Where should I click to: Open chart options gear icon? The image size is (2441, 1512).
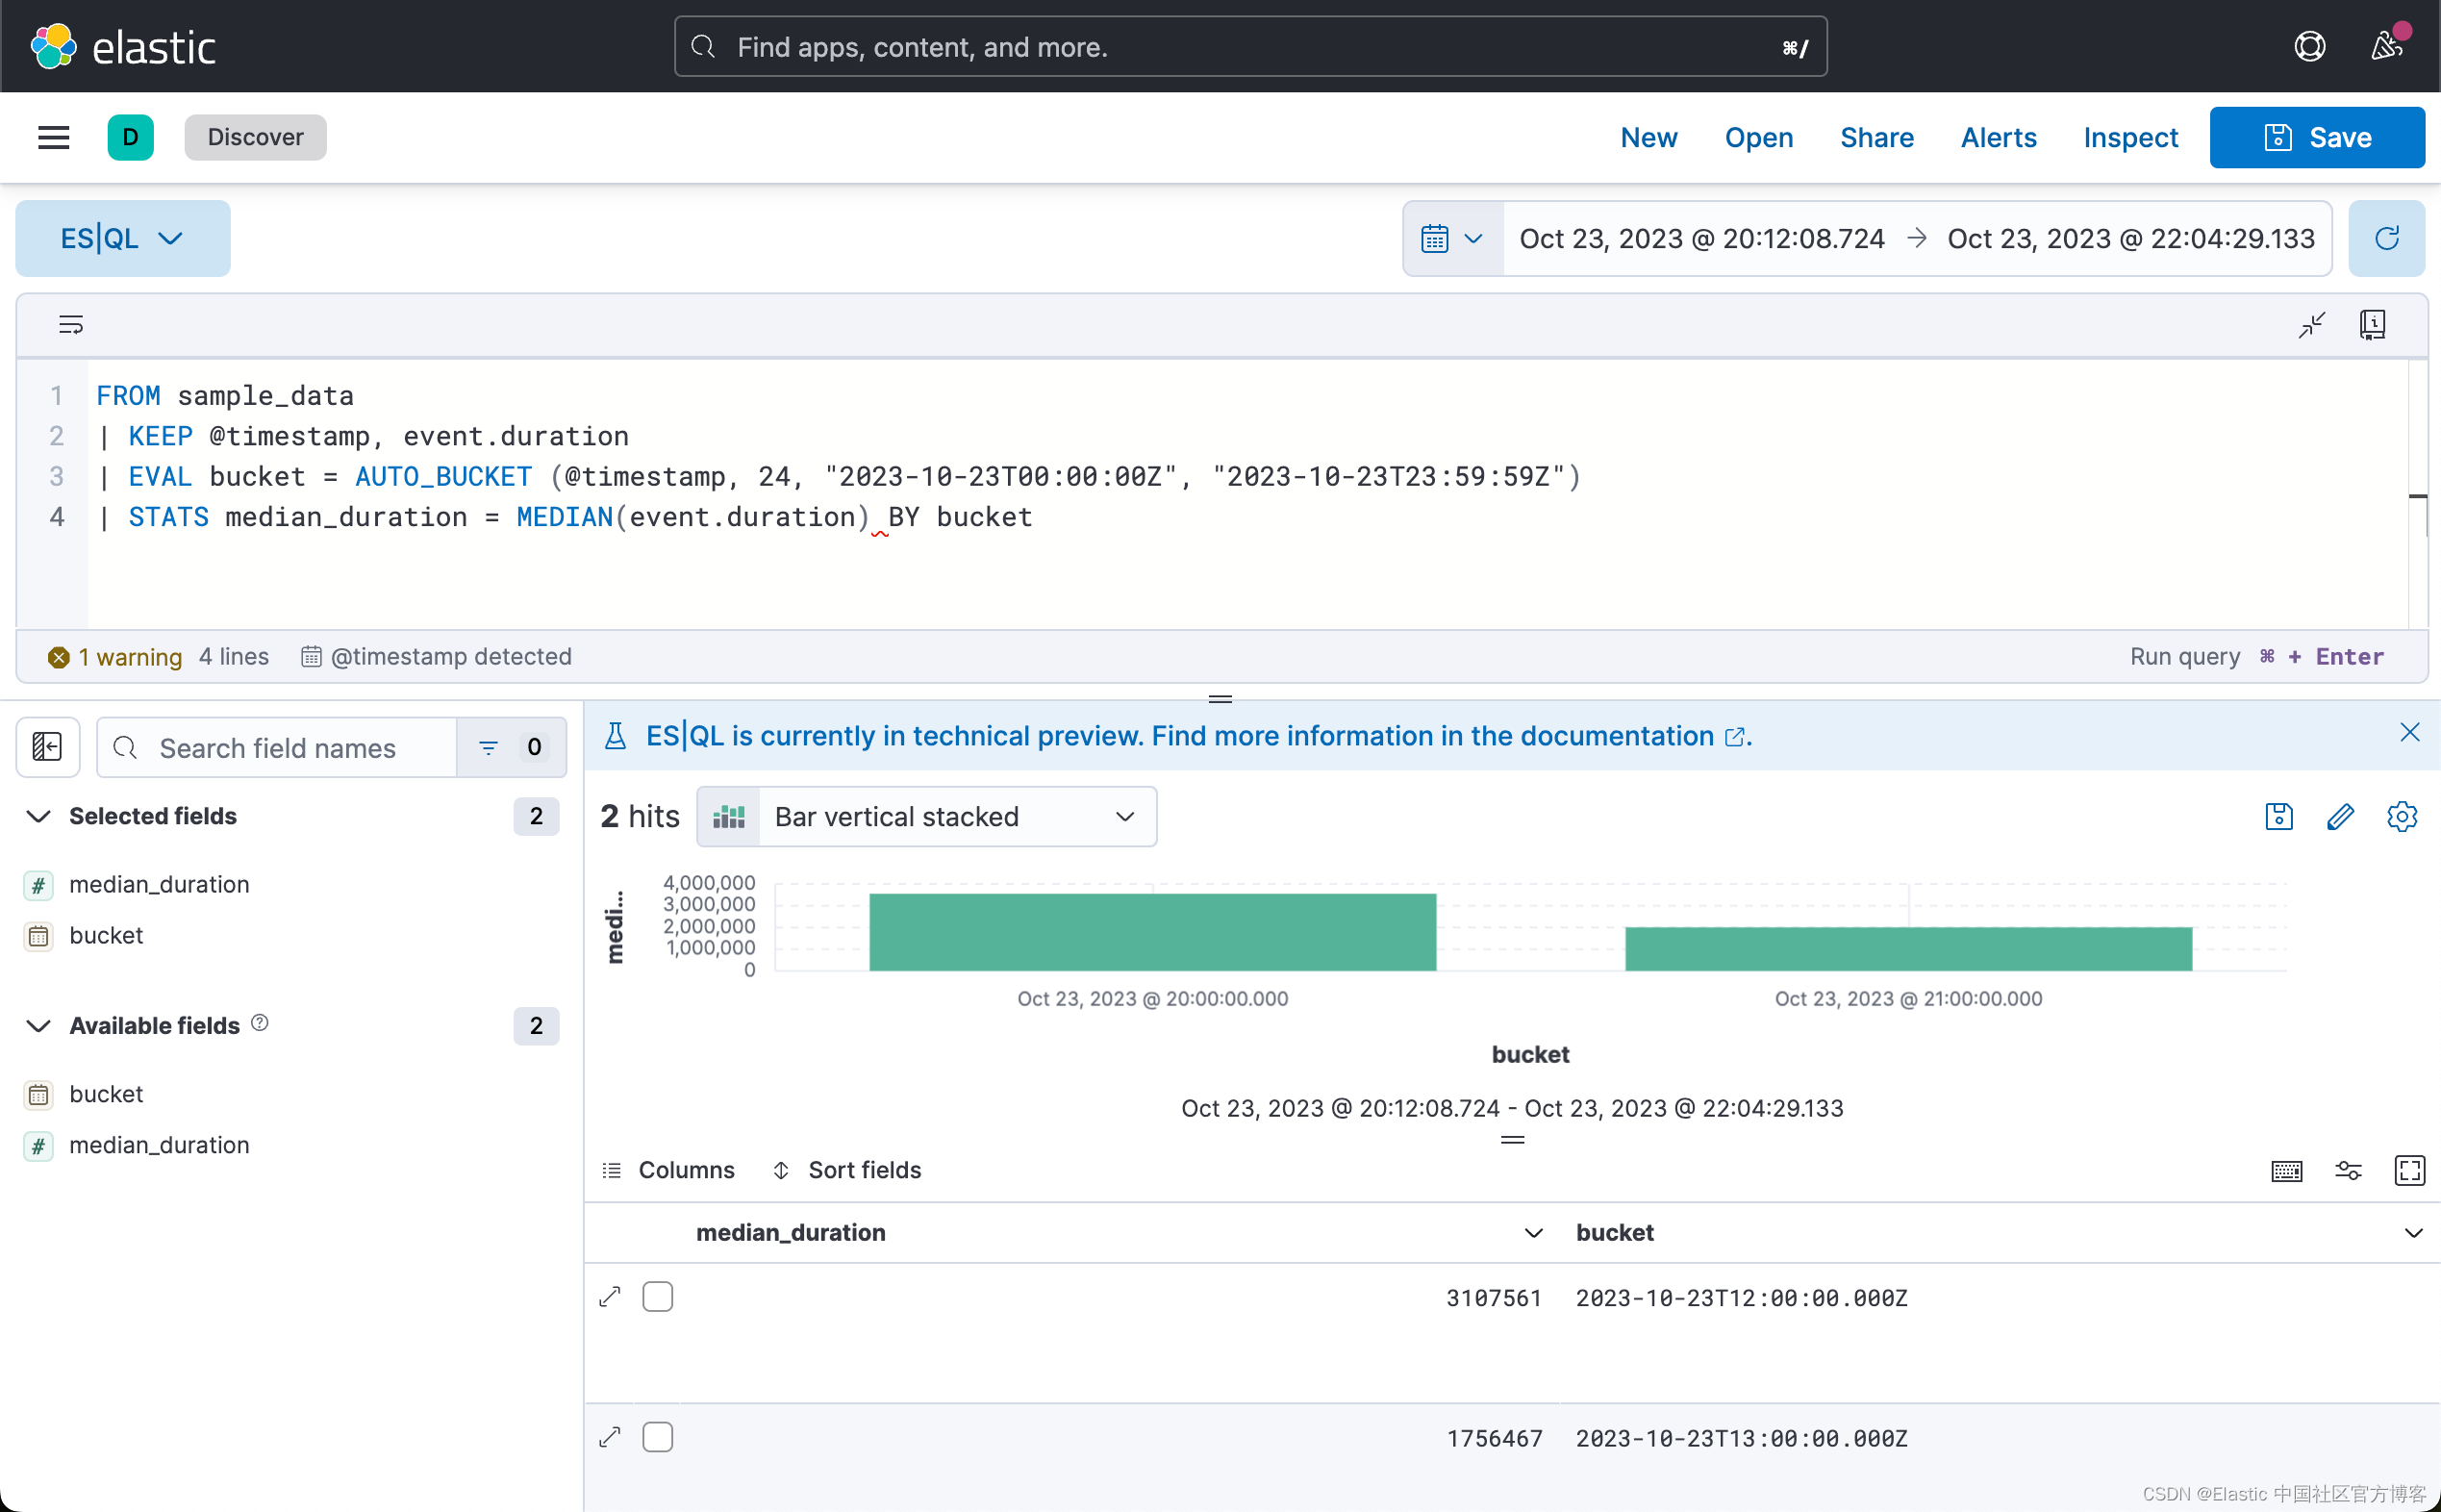[2401, 817]
